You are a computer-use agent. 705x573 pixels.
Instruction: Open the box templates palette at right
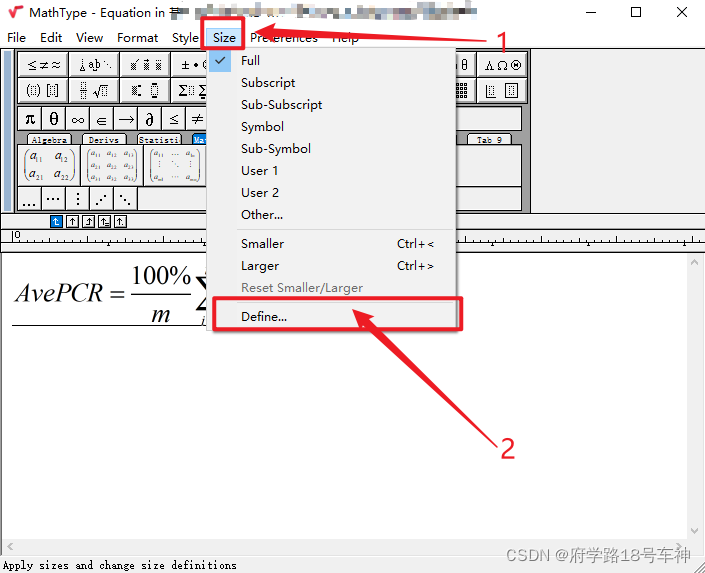tap(502, 90)
